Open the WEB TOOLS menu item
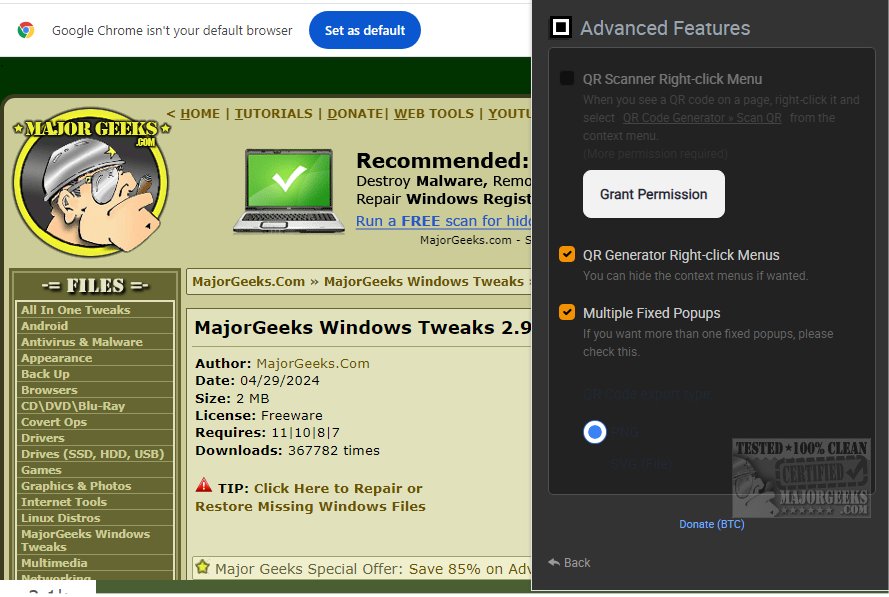 coord(434,113)
